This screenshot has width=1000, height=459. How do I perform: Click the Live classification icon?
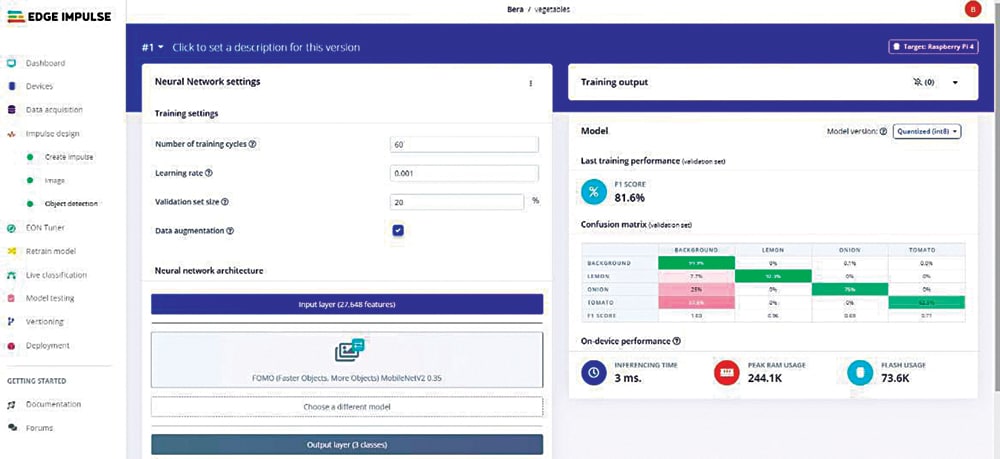click(x=11, y=274)
